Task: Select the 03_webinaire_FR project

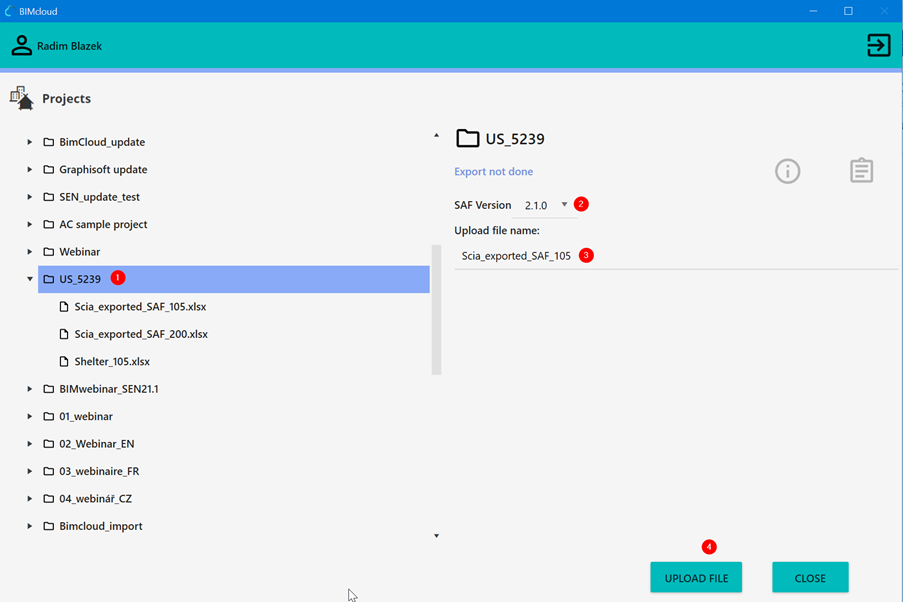Action: pos(99,471)
